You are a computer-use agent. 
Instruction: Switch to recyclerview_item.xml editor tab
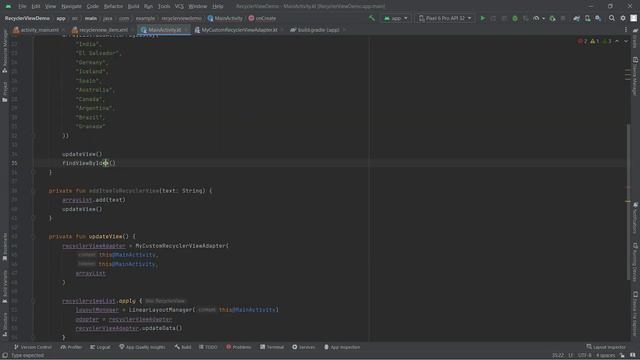(x=100, y=30)
